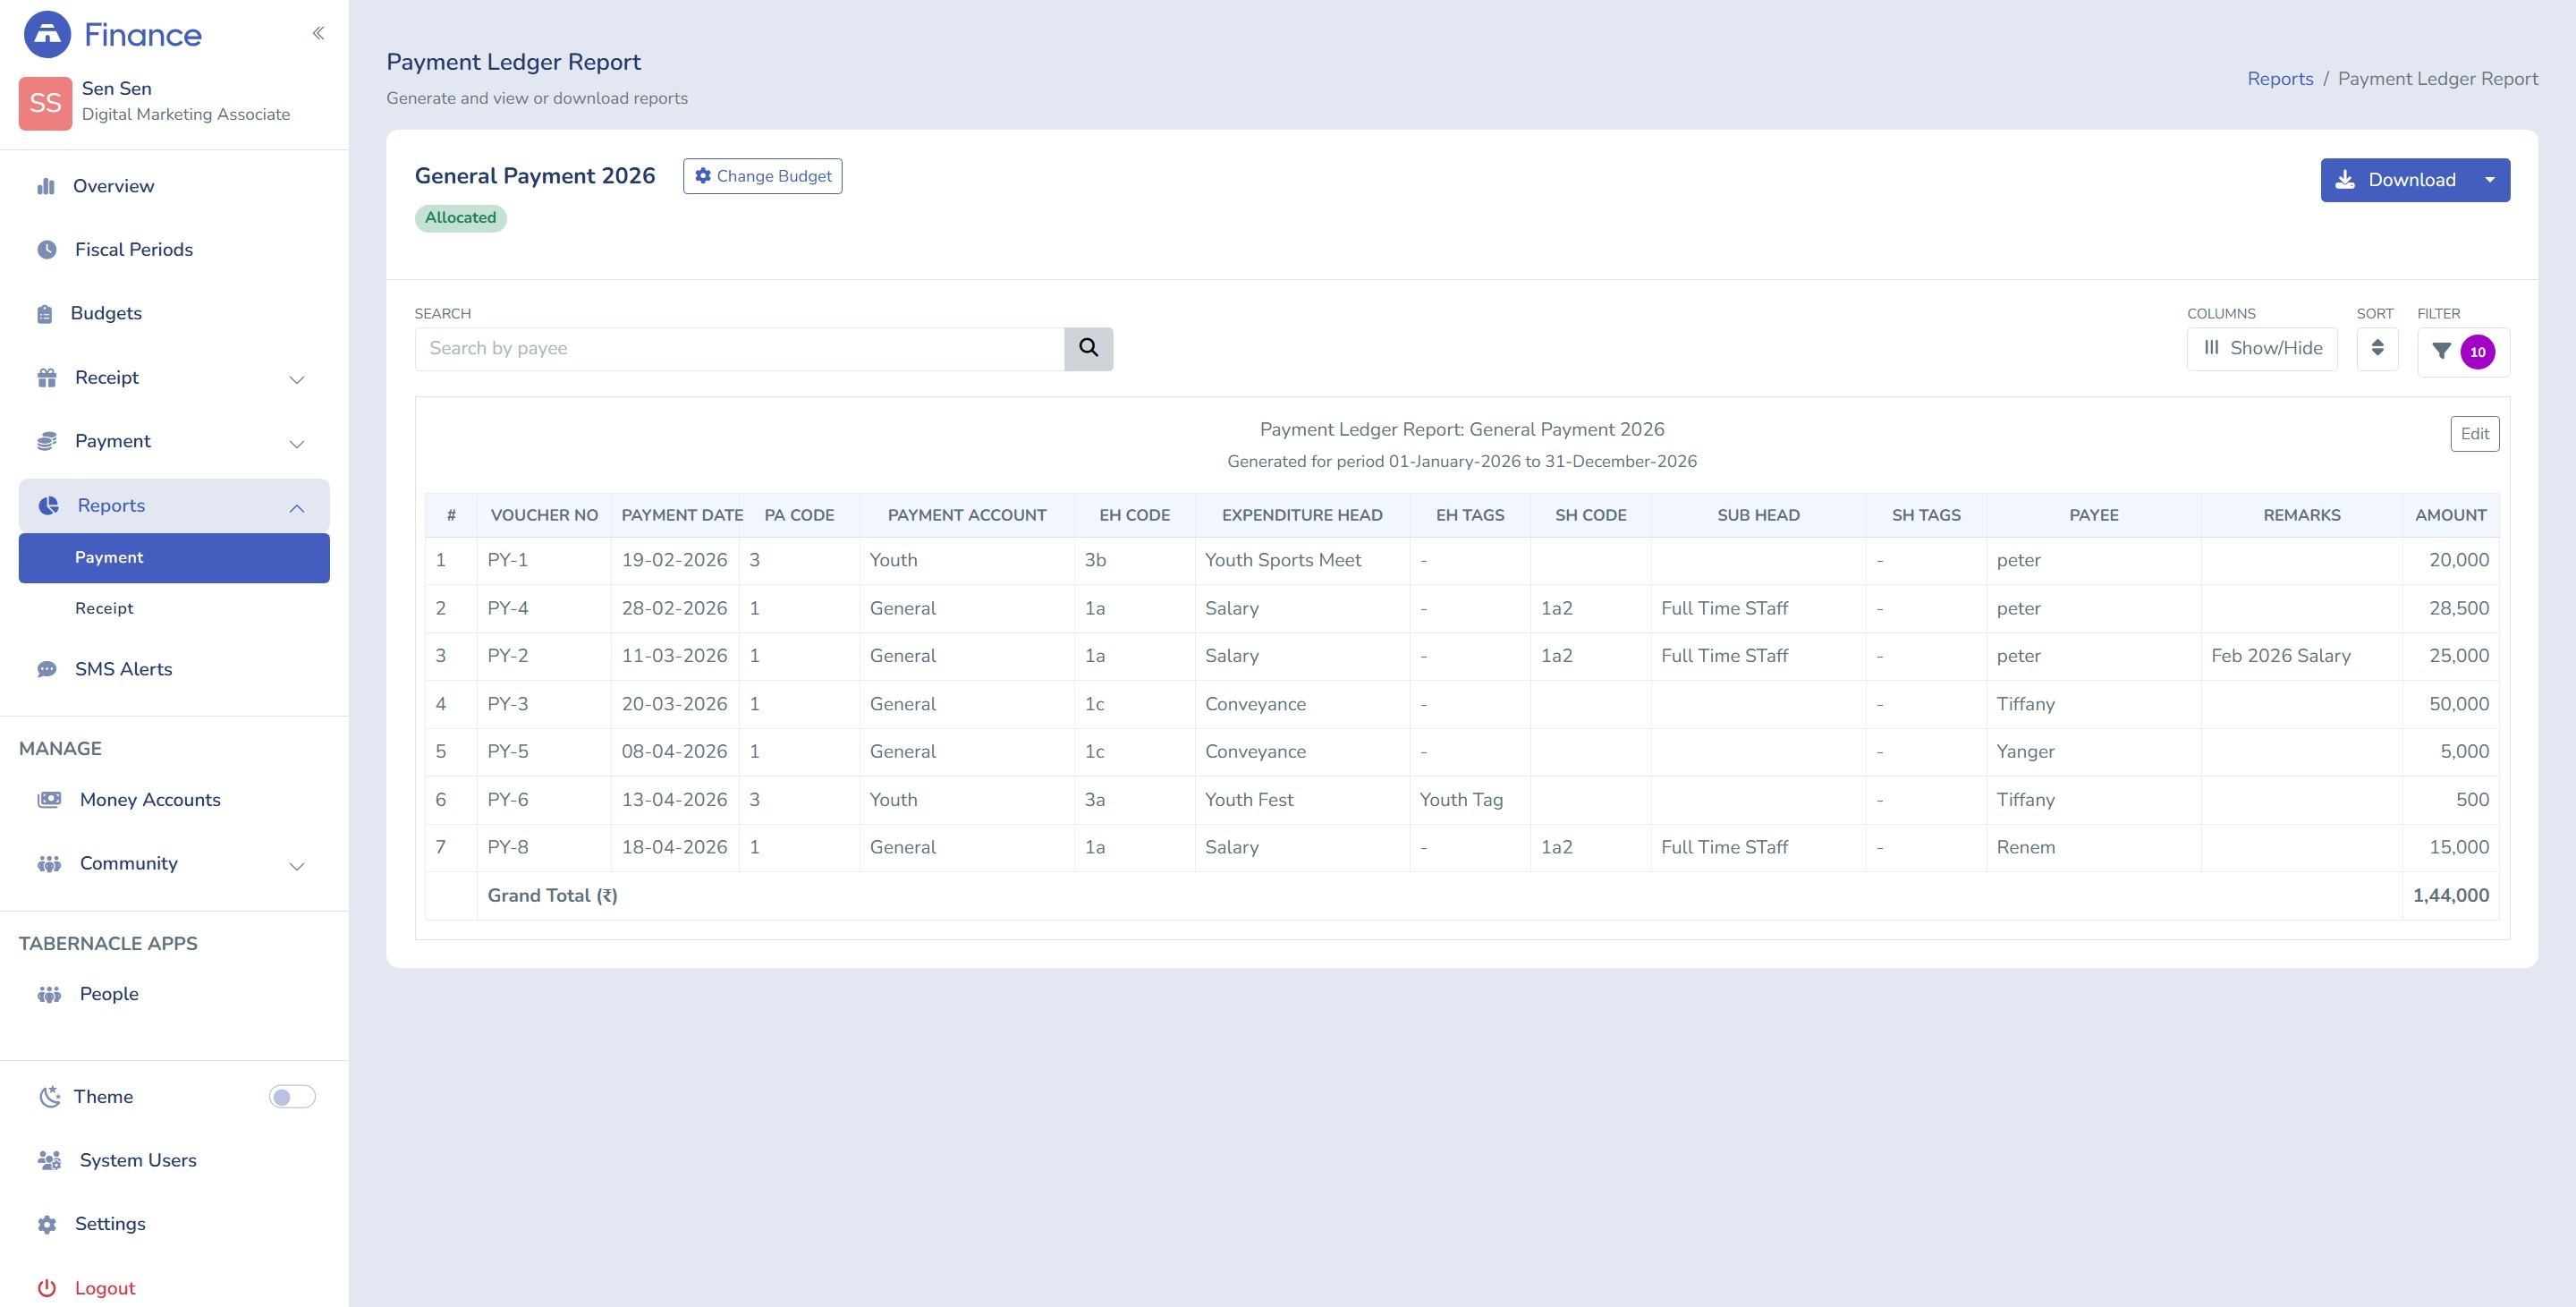
Task: Click the Logout power icon
Action: [46, 1288]
